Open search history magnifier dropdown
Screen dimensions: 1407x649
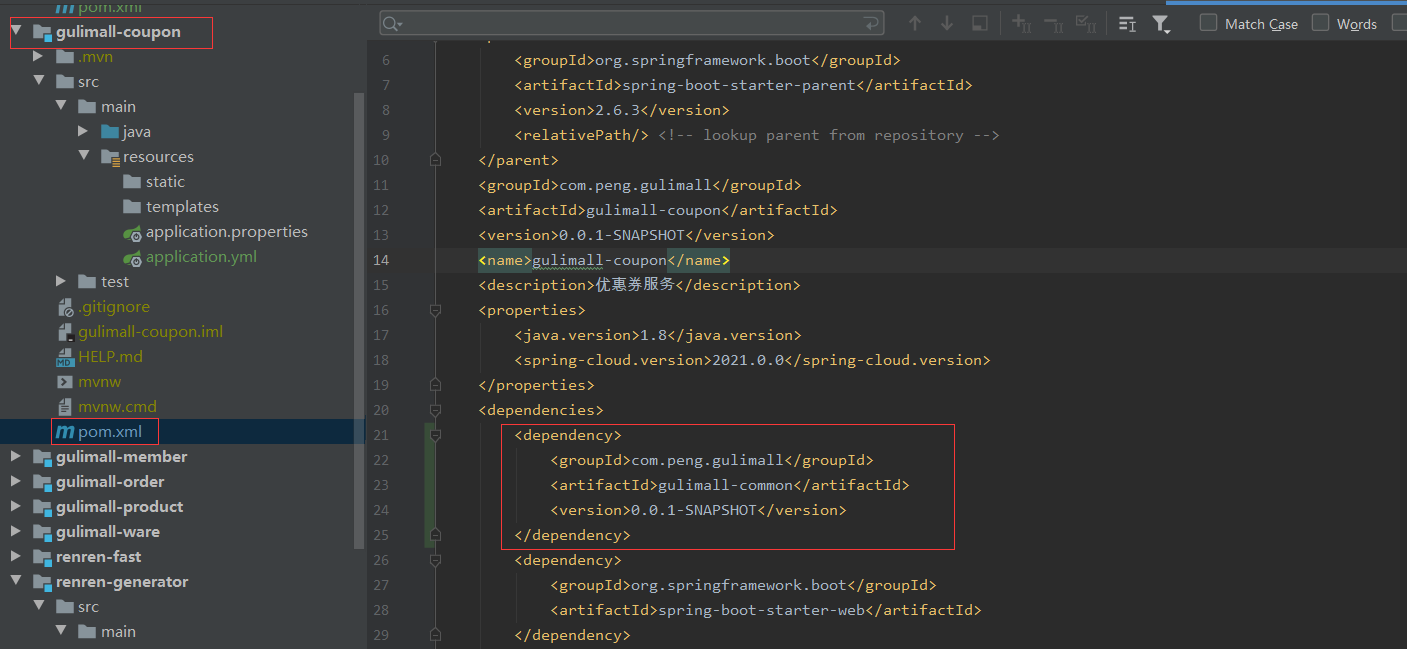[x=392, y=23]
